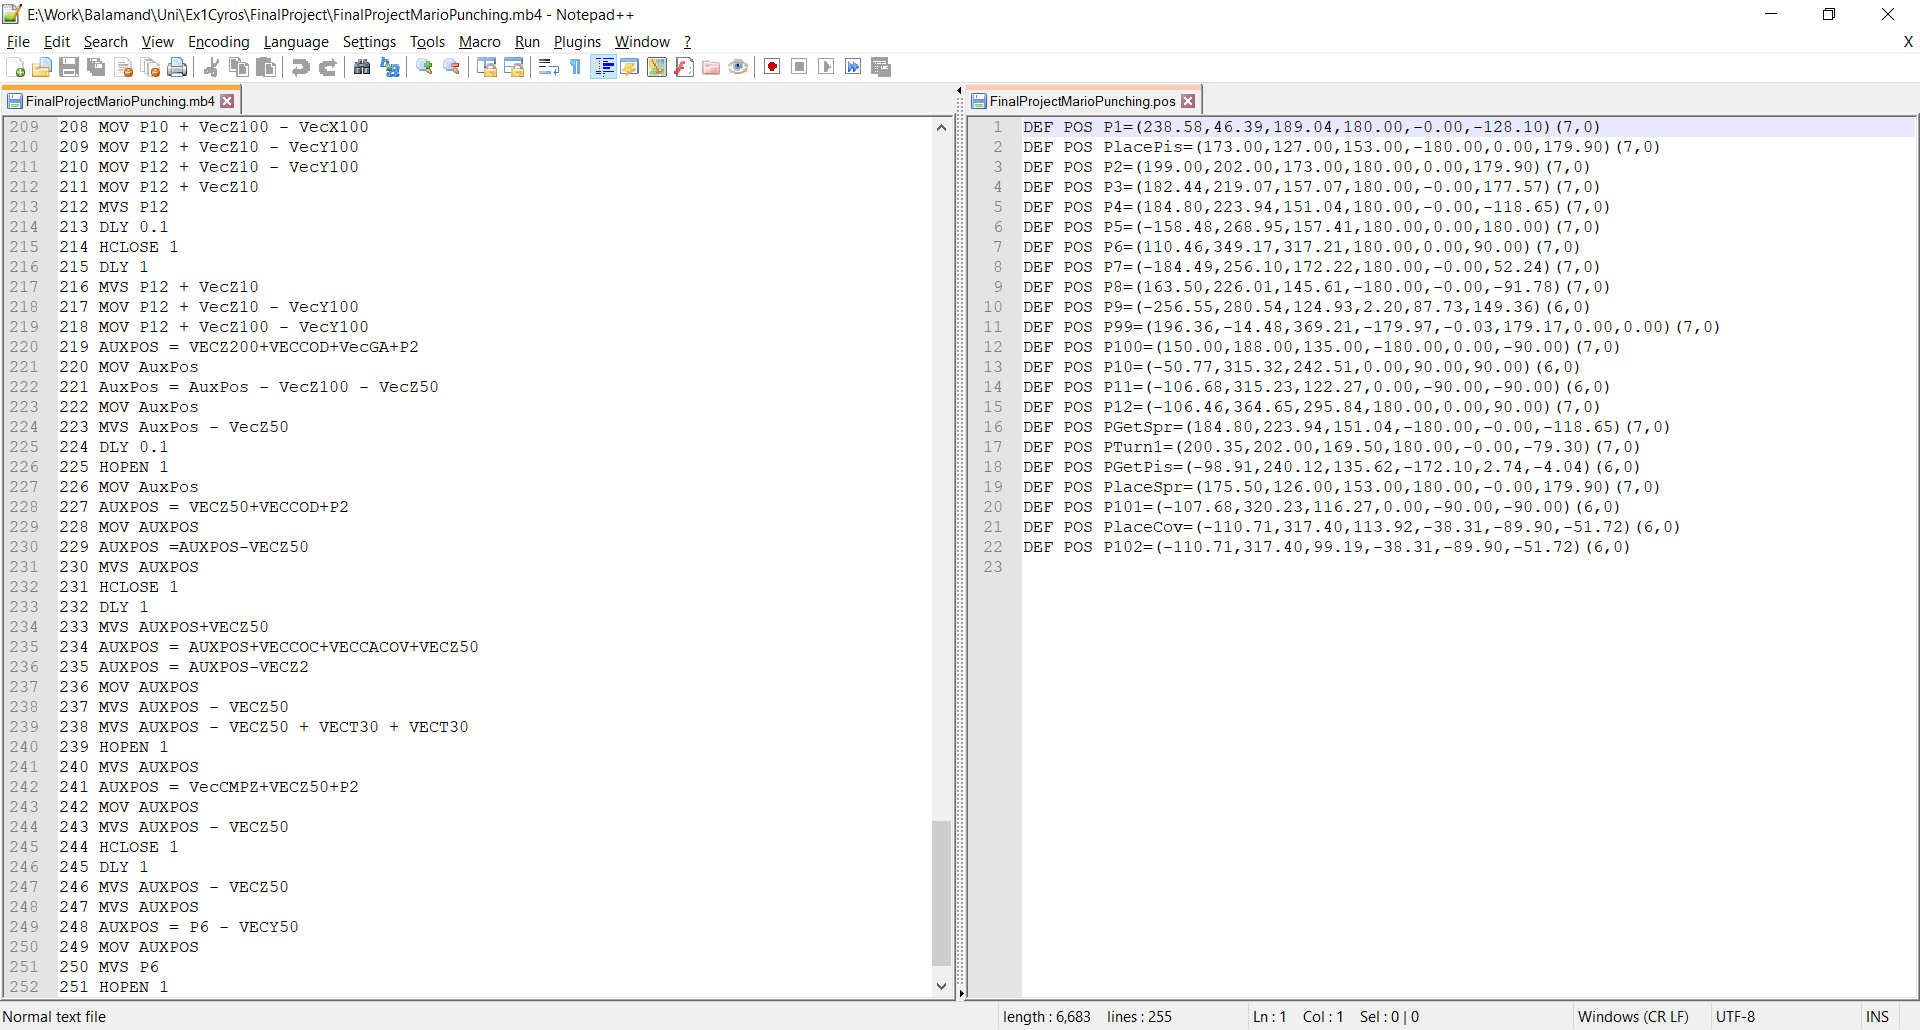Click the Paste toolbar icon
Image resolution: width=1920 pixels, height=1030 pixels.
click(266, 67)
